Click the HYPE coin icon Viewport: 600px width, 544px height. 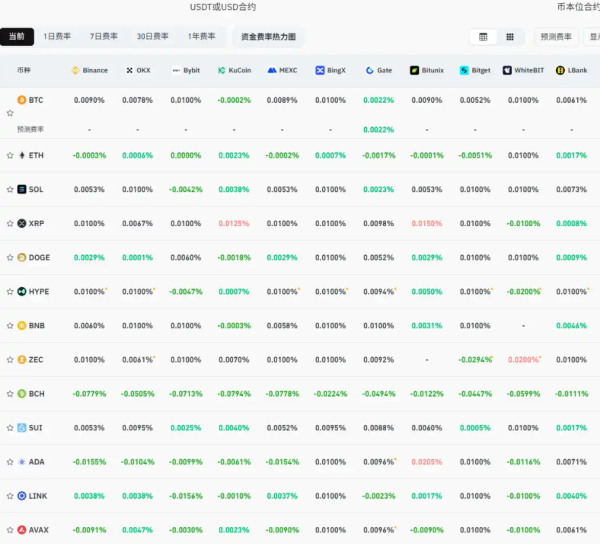(22, 291)
